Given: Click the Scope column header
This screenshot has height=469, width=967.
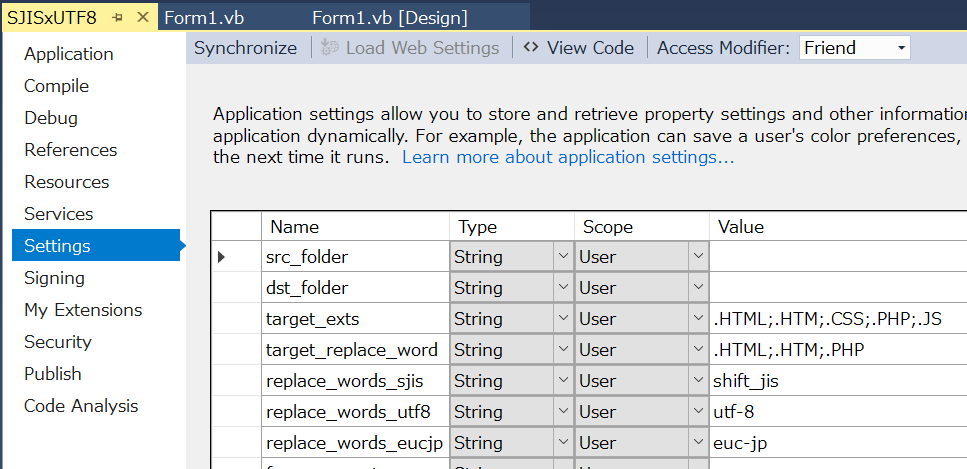Looking at the screenshot, I should [x=642, y=226].
